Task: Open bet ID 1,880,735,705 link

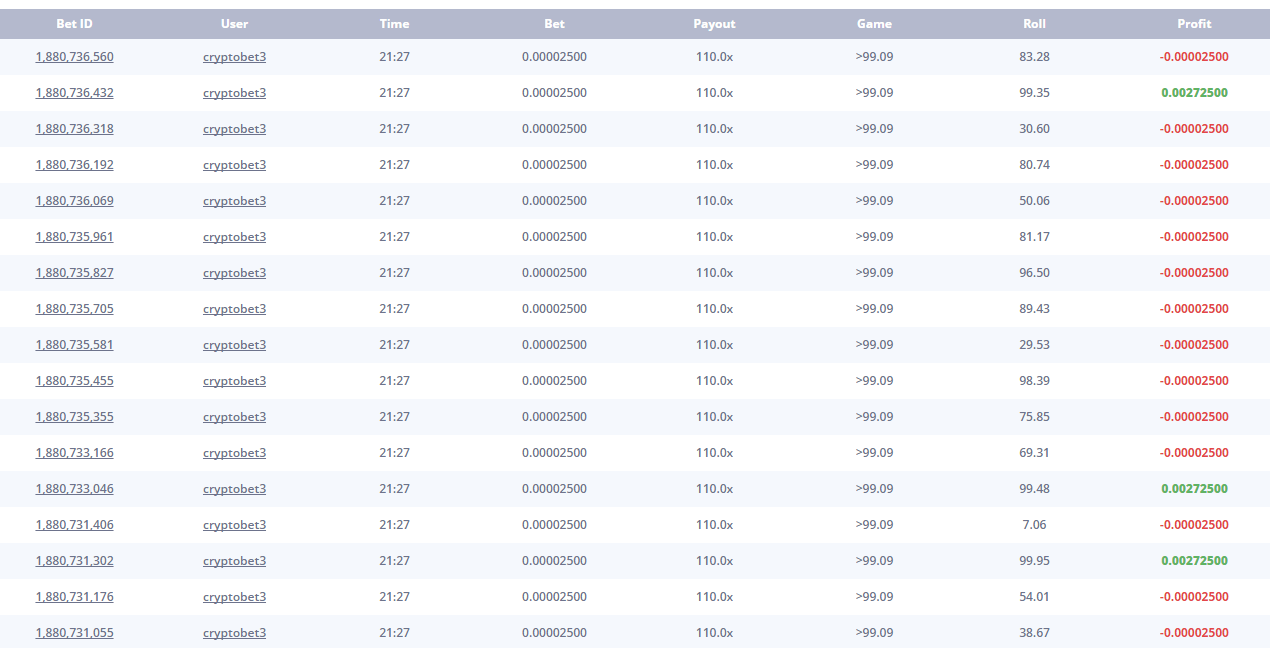Action: pyautogui.click(x=74, y=309)
